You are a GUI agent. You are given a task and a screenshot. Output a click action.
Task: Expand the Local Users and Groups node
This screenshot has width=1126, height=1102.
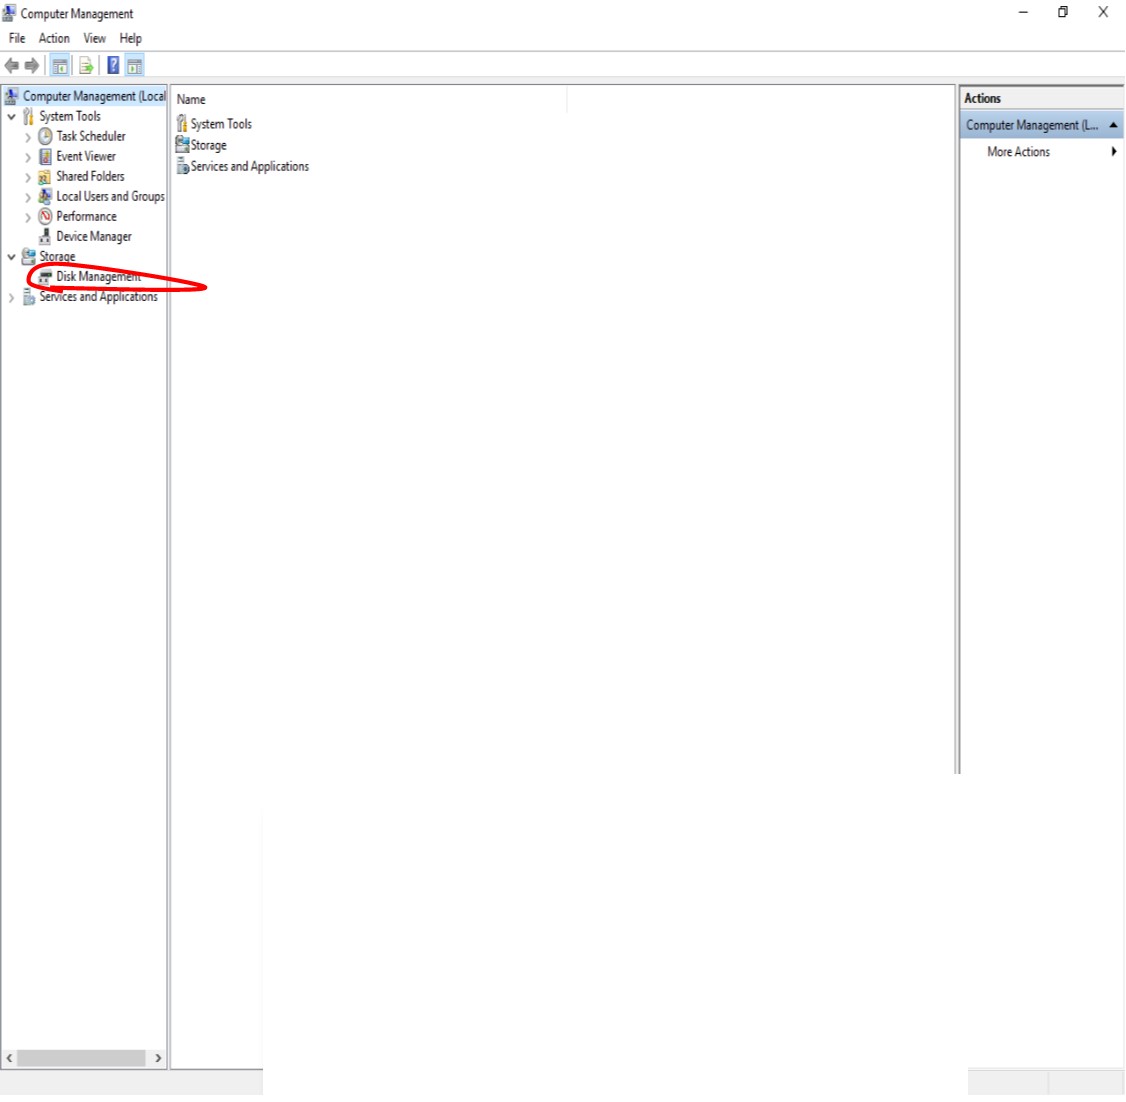click(x=27, y=196)
